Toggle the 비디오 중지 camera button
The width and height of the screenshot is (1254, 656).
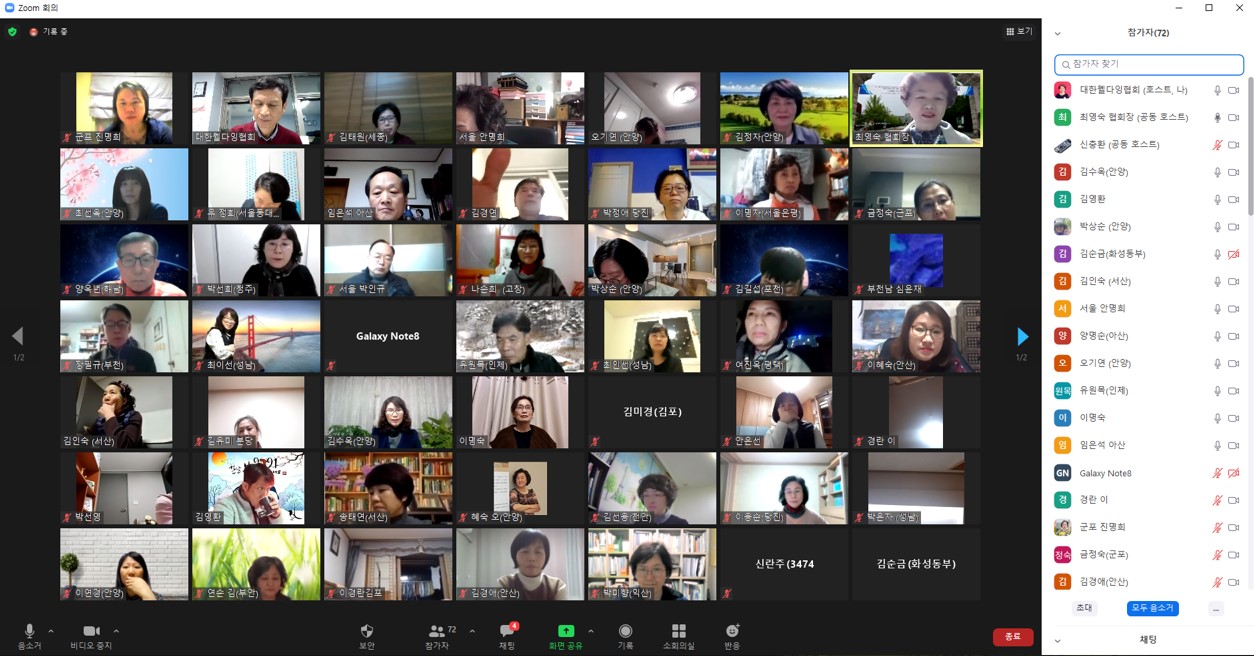91,632
